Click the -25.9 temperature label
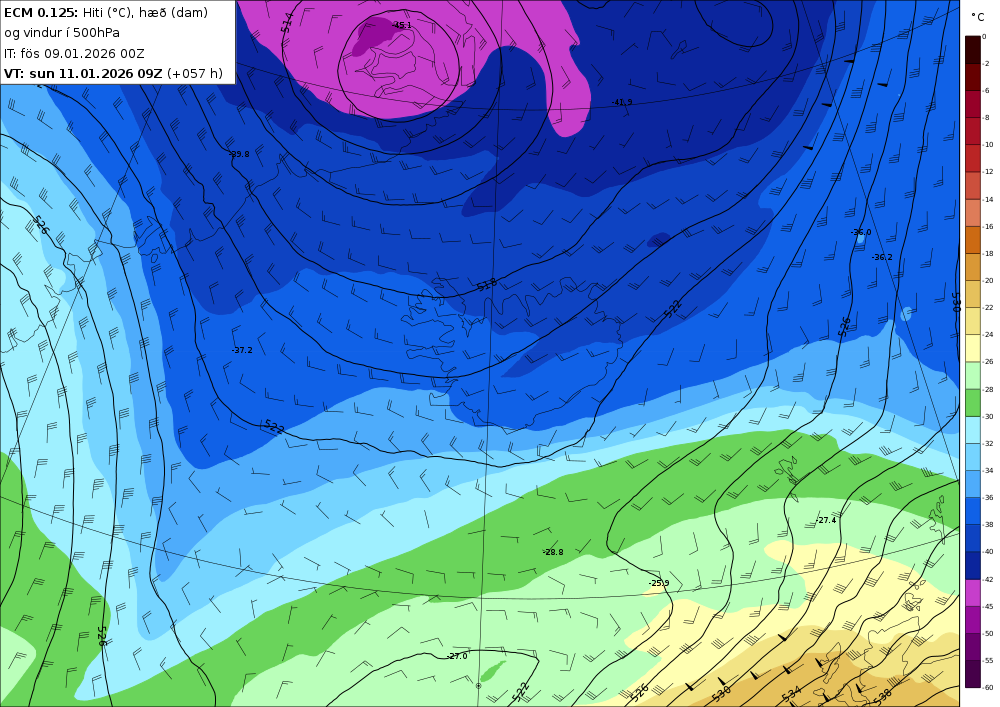 click(x=659, y=583)
